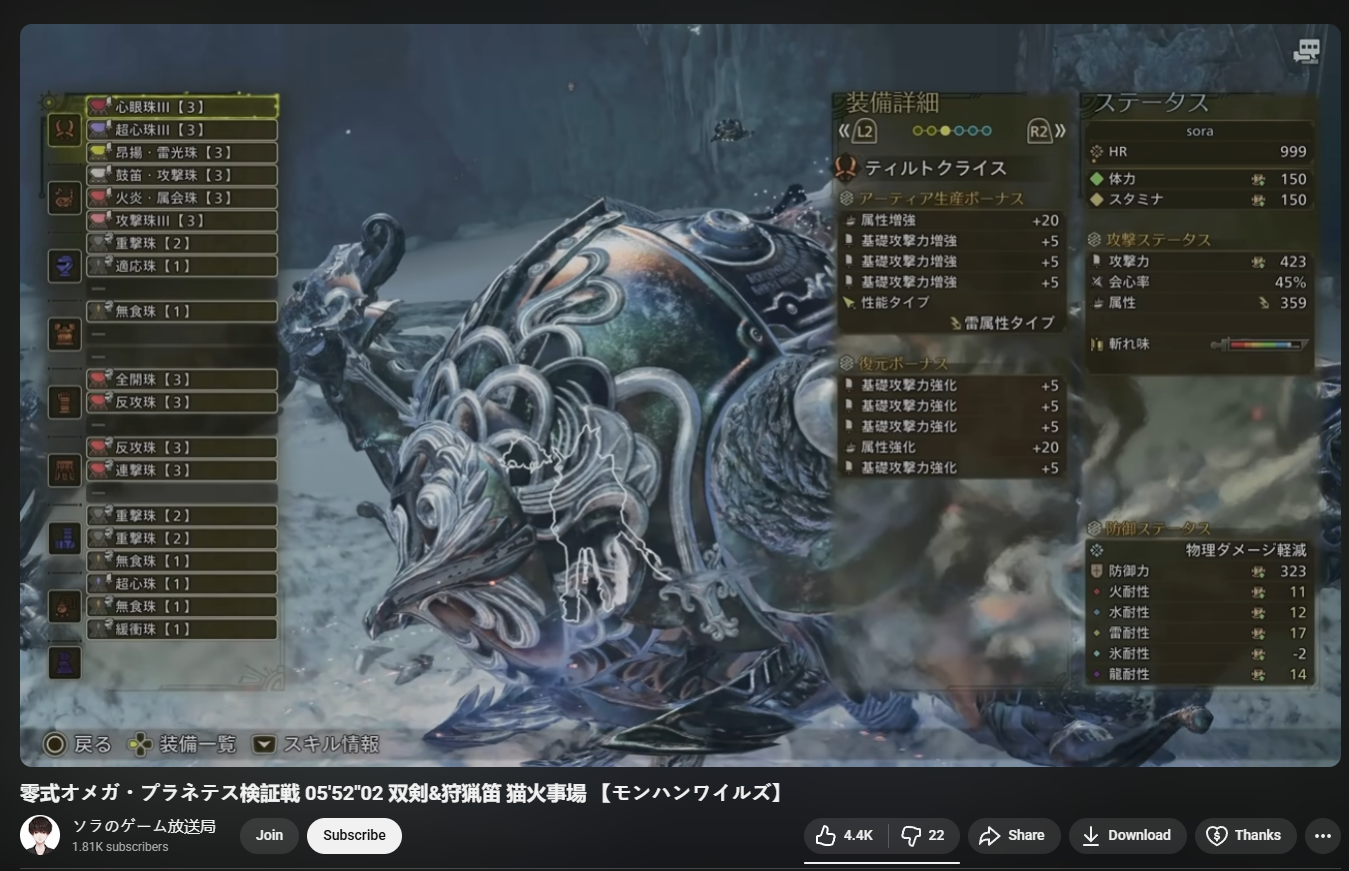Click the weapon icon beside ティルトクライス
Image resolution: width=1349 pixels, height=871 pixels.
point(847,166)
